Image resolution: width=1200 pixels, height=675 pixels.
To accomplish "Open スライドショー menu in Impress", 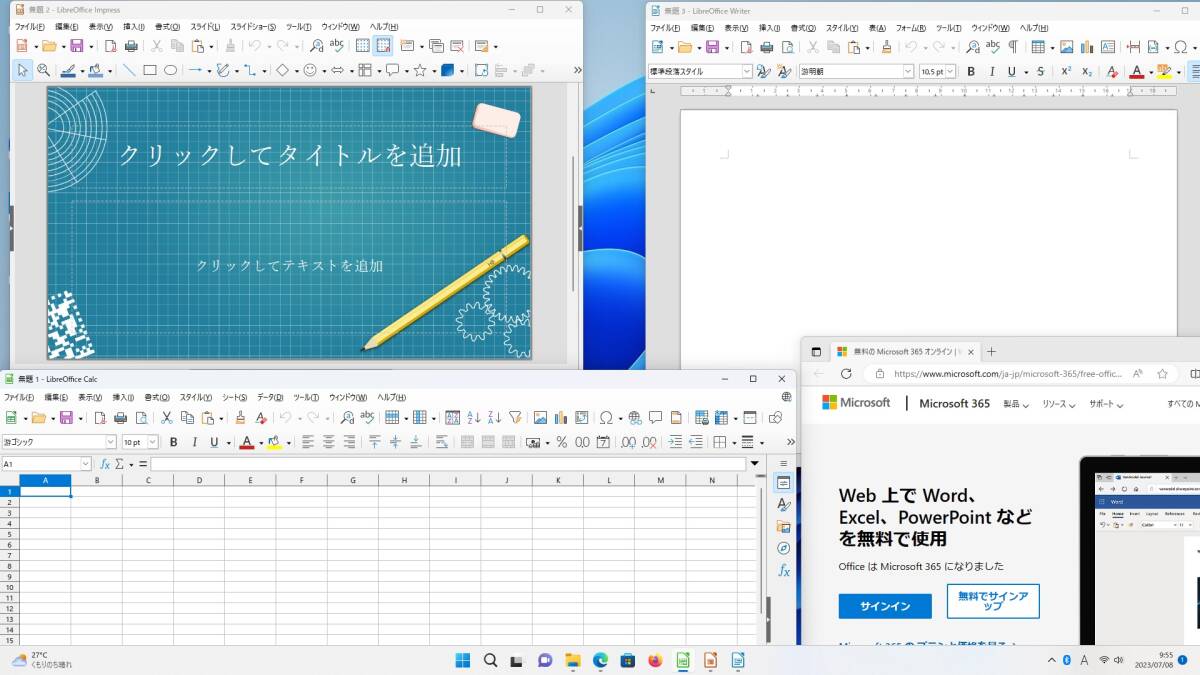I will pyautogui.click(x=253, y=26).
